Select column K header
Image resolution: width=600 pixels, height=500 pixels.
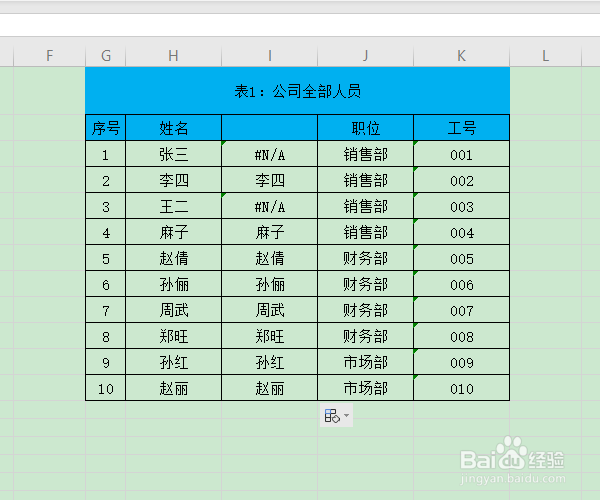point(461,56)
